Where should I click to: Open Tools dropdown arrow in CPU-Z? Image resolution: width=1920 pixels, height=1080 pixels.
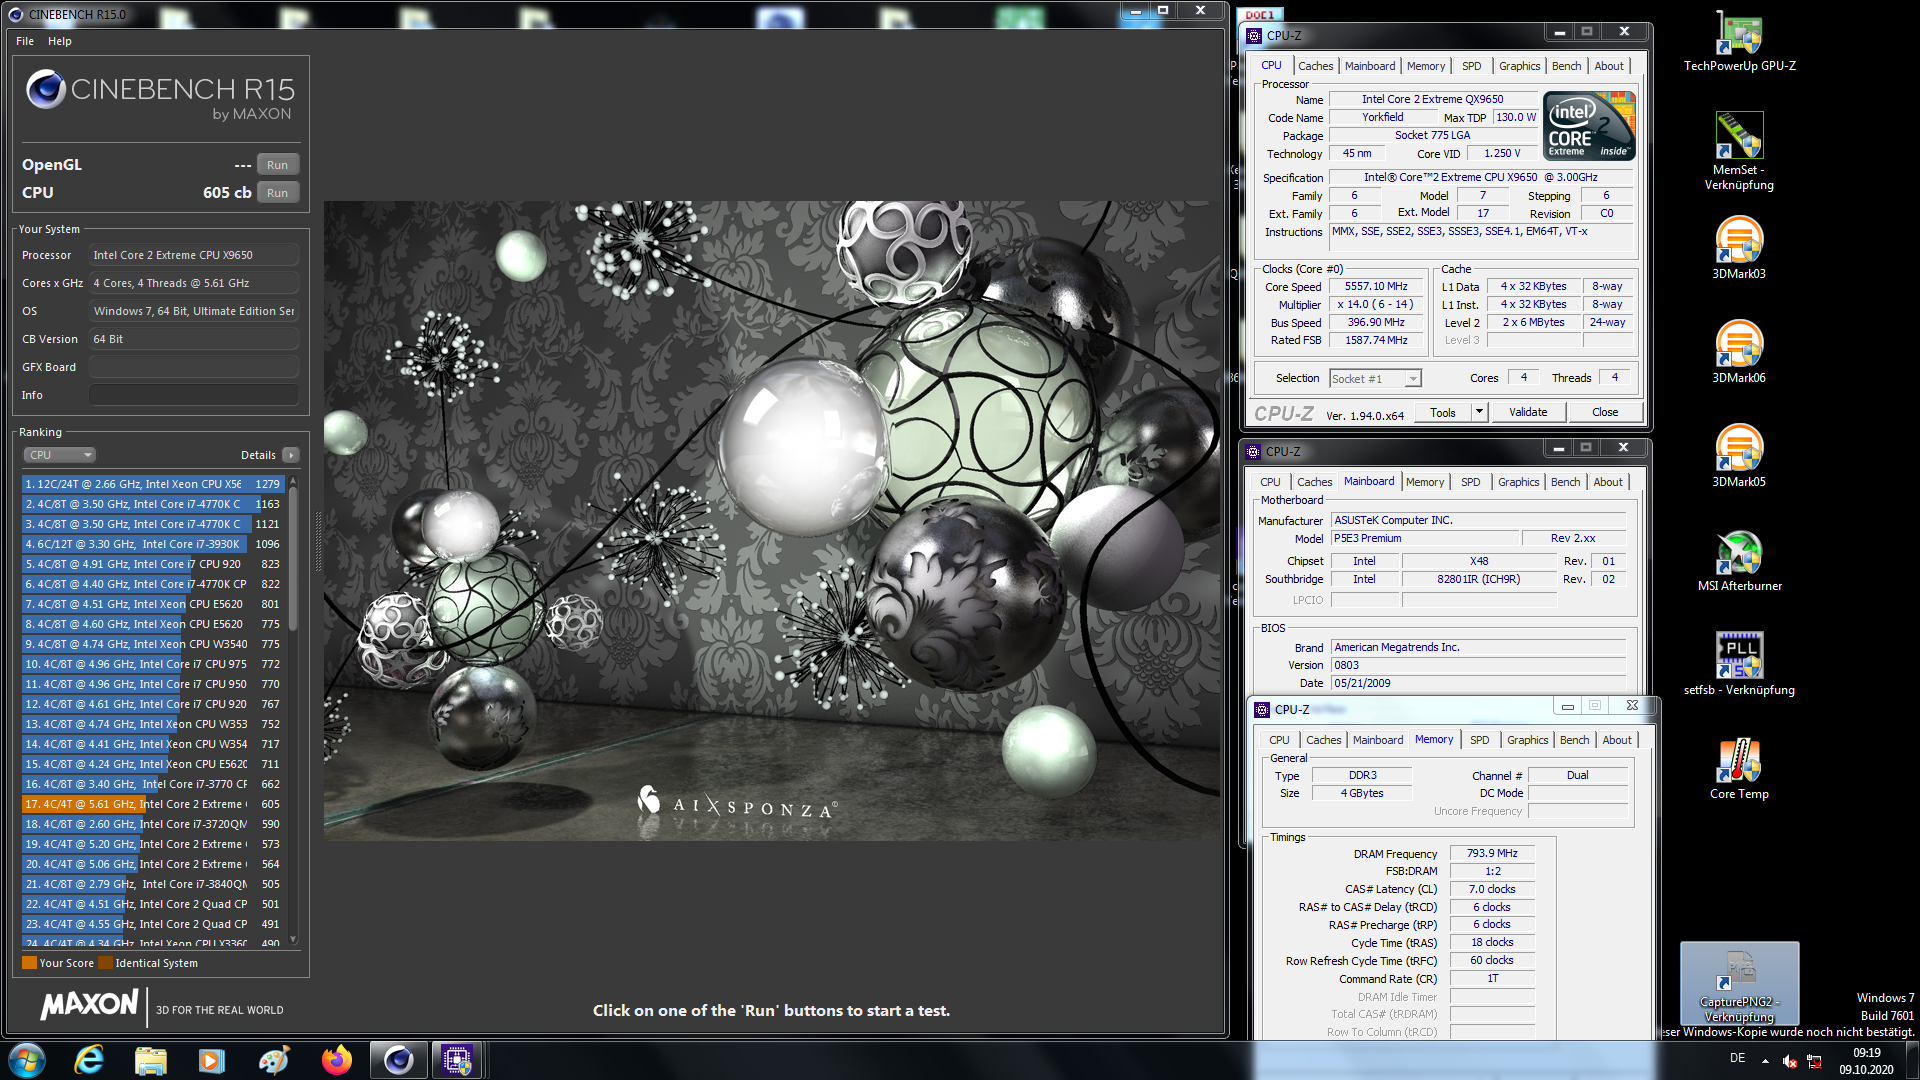pyautogui.click(x=1479, y=413)
